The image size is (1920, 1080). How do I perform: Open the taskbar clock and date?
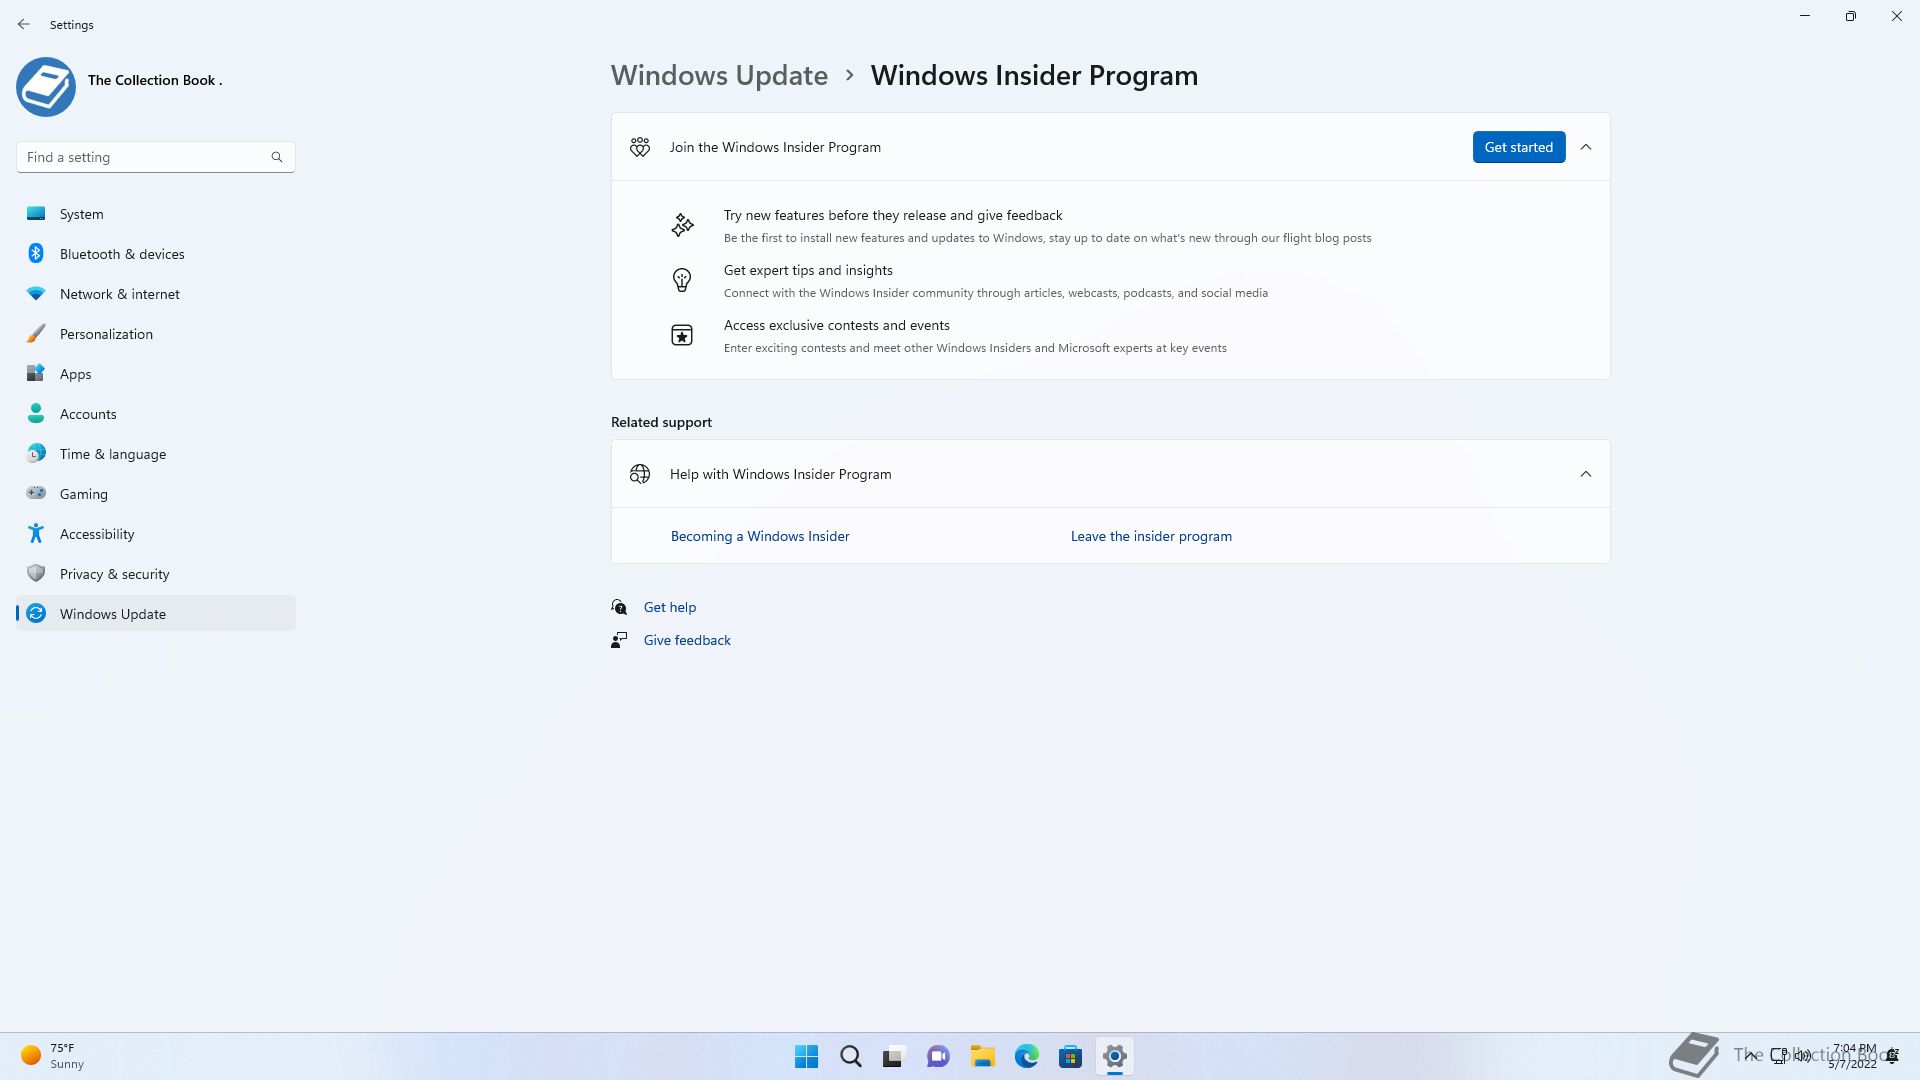pyautogui.click(x=1853, y=1056)
